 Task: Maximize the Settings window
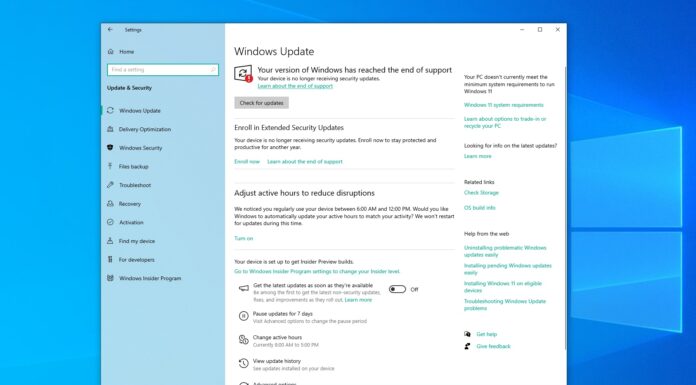[540, 30]
